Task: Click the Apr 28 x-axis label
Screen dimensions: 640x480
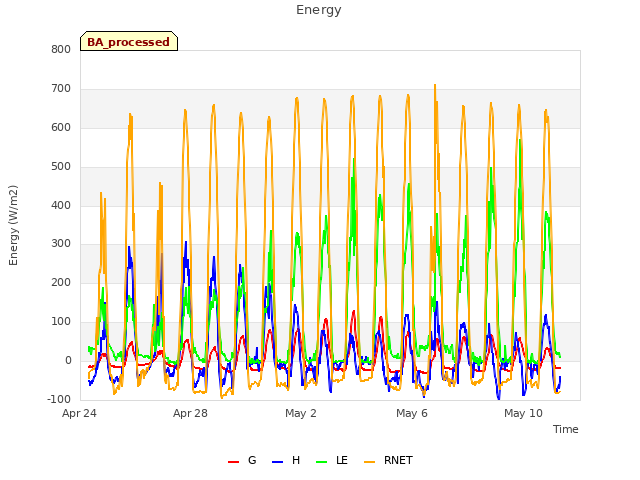Action: [190, 413]
